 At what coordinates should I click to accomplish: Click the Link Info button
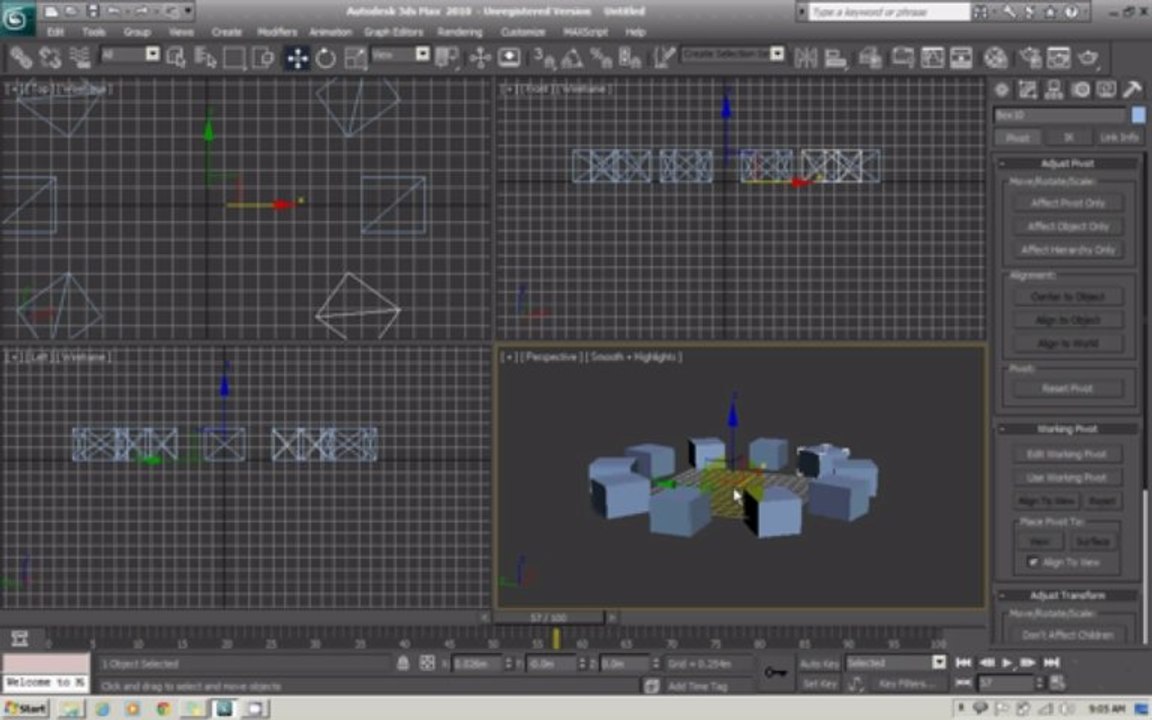pos(1119,137)
